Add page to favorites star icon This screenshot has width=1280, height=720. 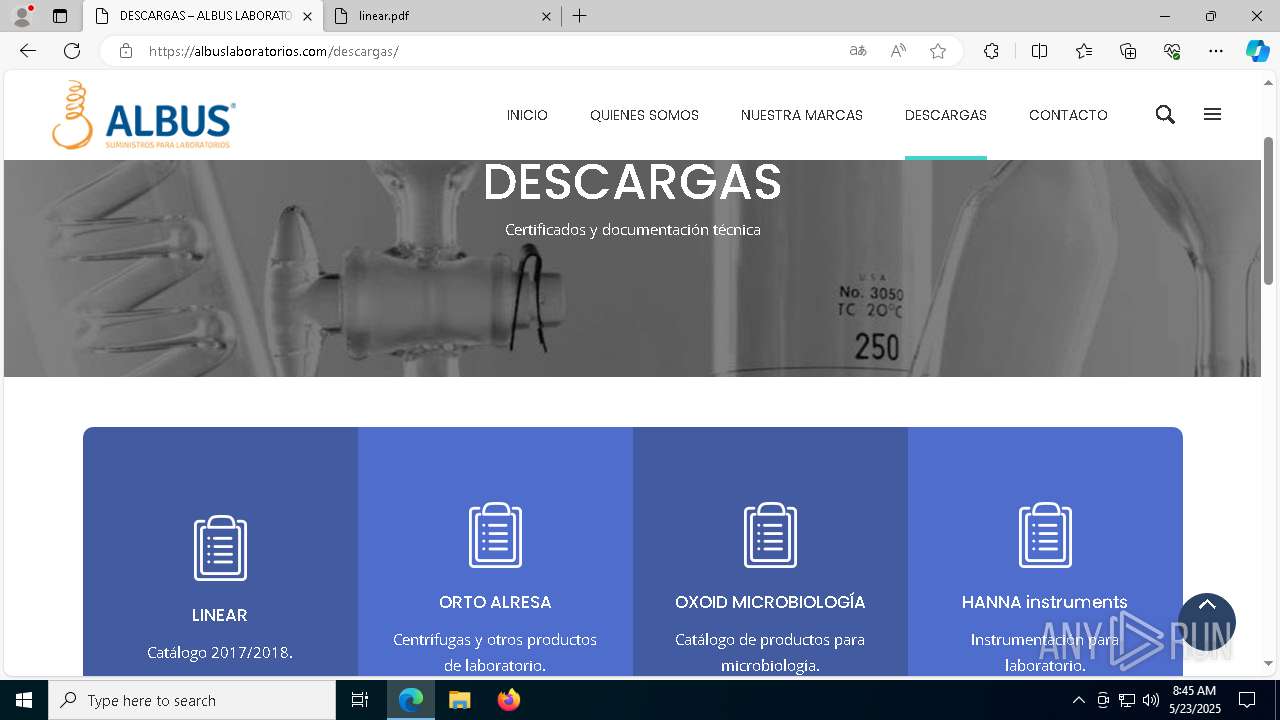[x=938, y=51]
